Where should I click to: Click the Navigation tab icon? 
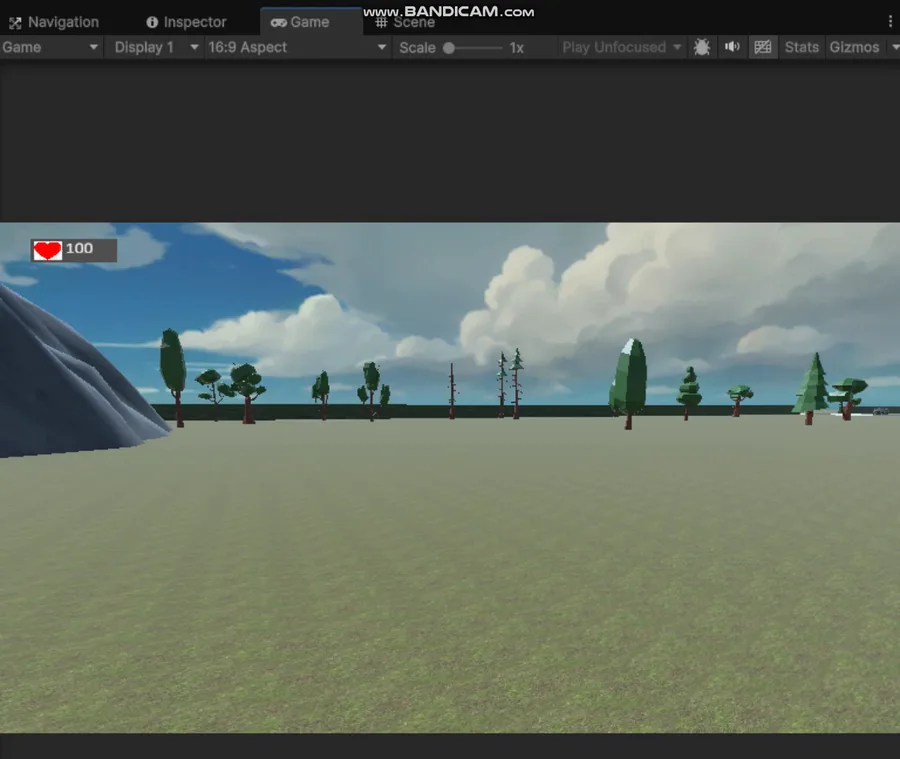(15, 23)
